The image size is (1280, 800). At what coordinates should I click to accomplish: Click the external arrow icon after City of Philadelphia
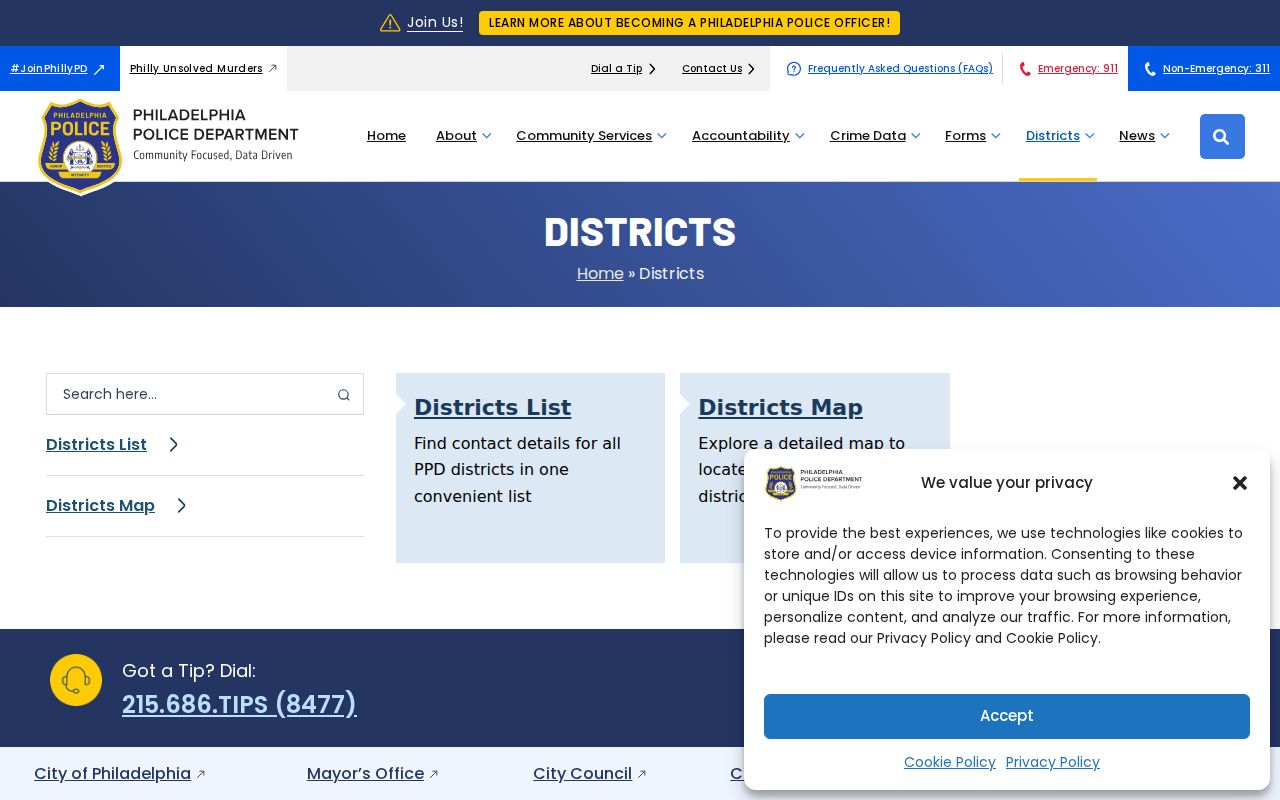coord(201,774)
